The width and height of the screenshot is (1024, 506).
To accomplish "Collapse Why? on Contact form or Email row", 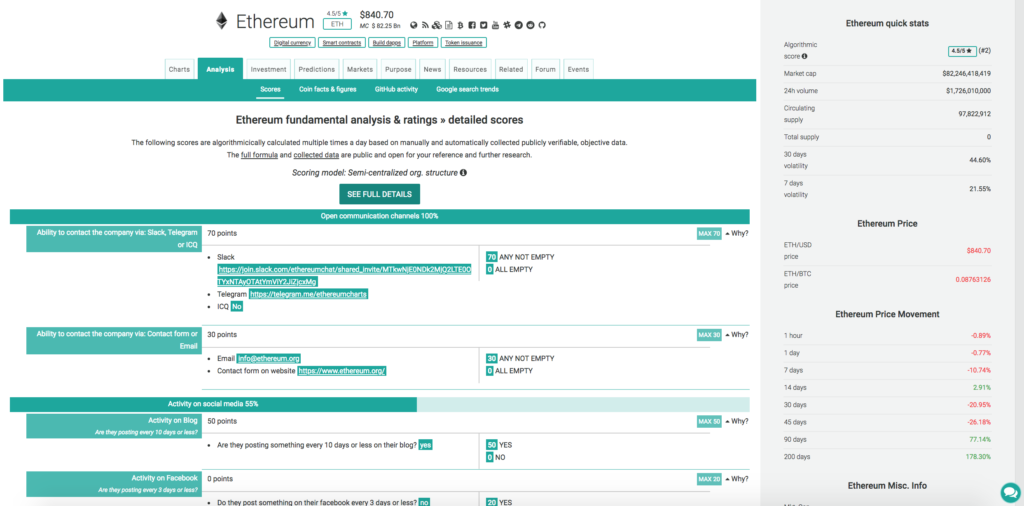I will (736, 334).
